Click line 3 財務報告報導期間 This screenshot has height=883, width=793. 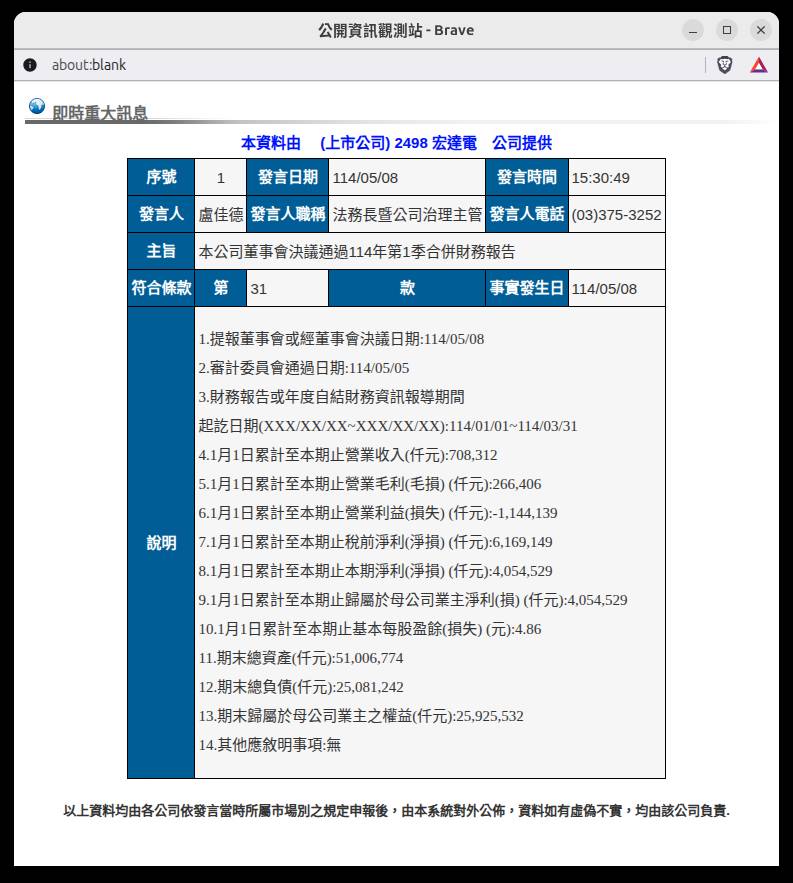pyautogui.click(x=331, y=397)
